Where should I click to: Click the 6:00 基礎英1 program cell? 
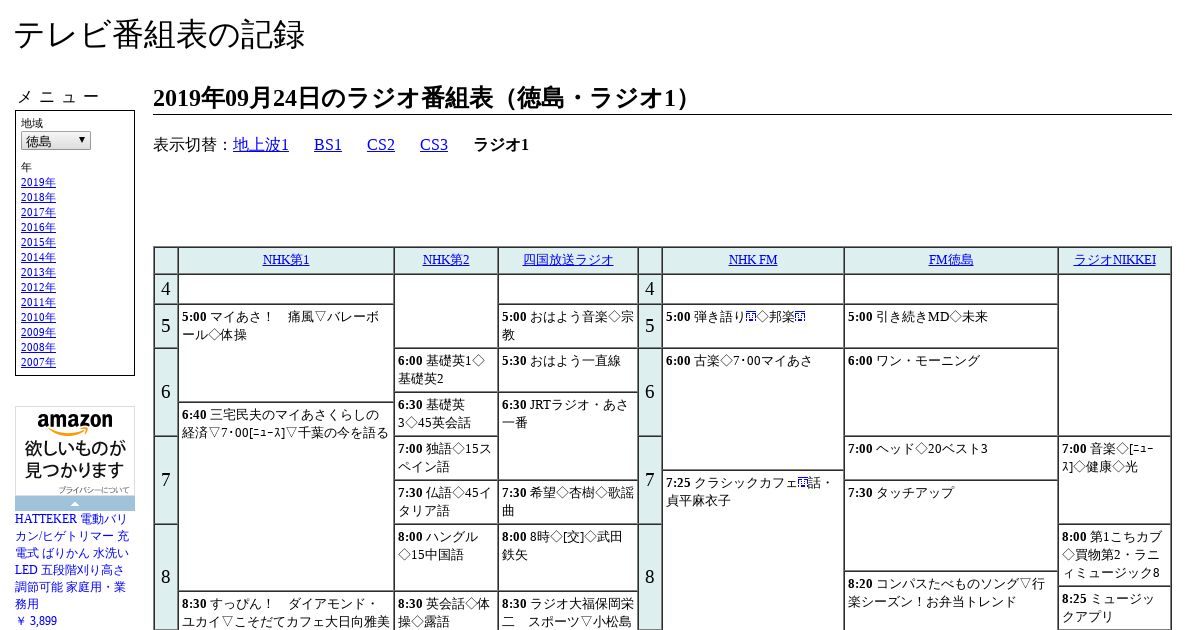(446, 370)
